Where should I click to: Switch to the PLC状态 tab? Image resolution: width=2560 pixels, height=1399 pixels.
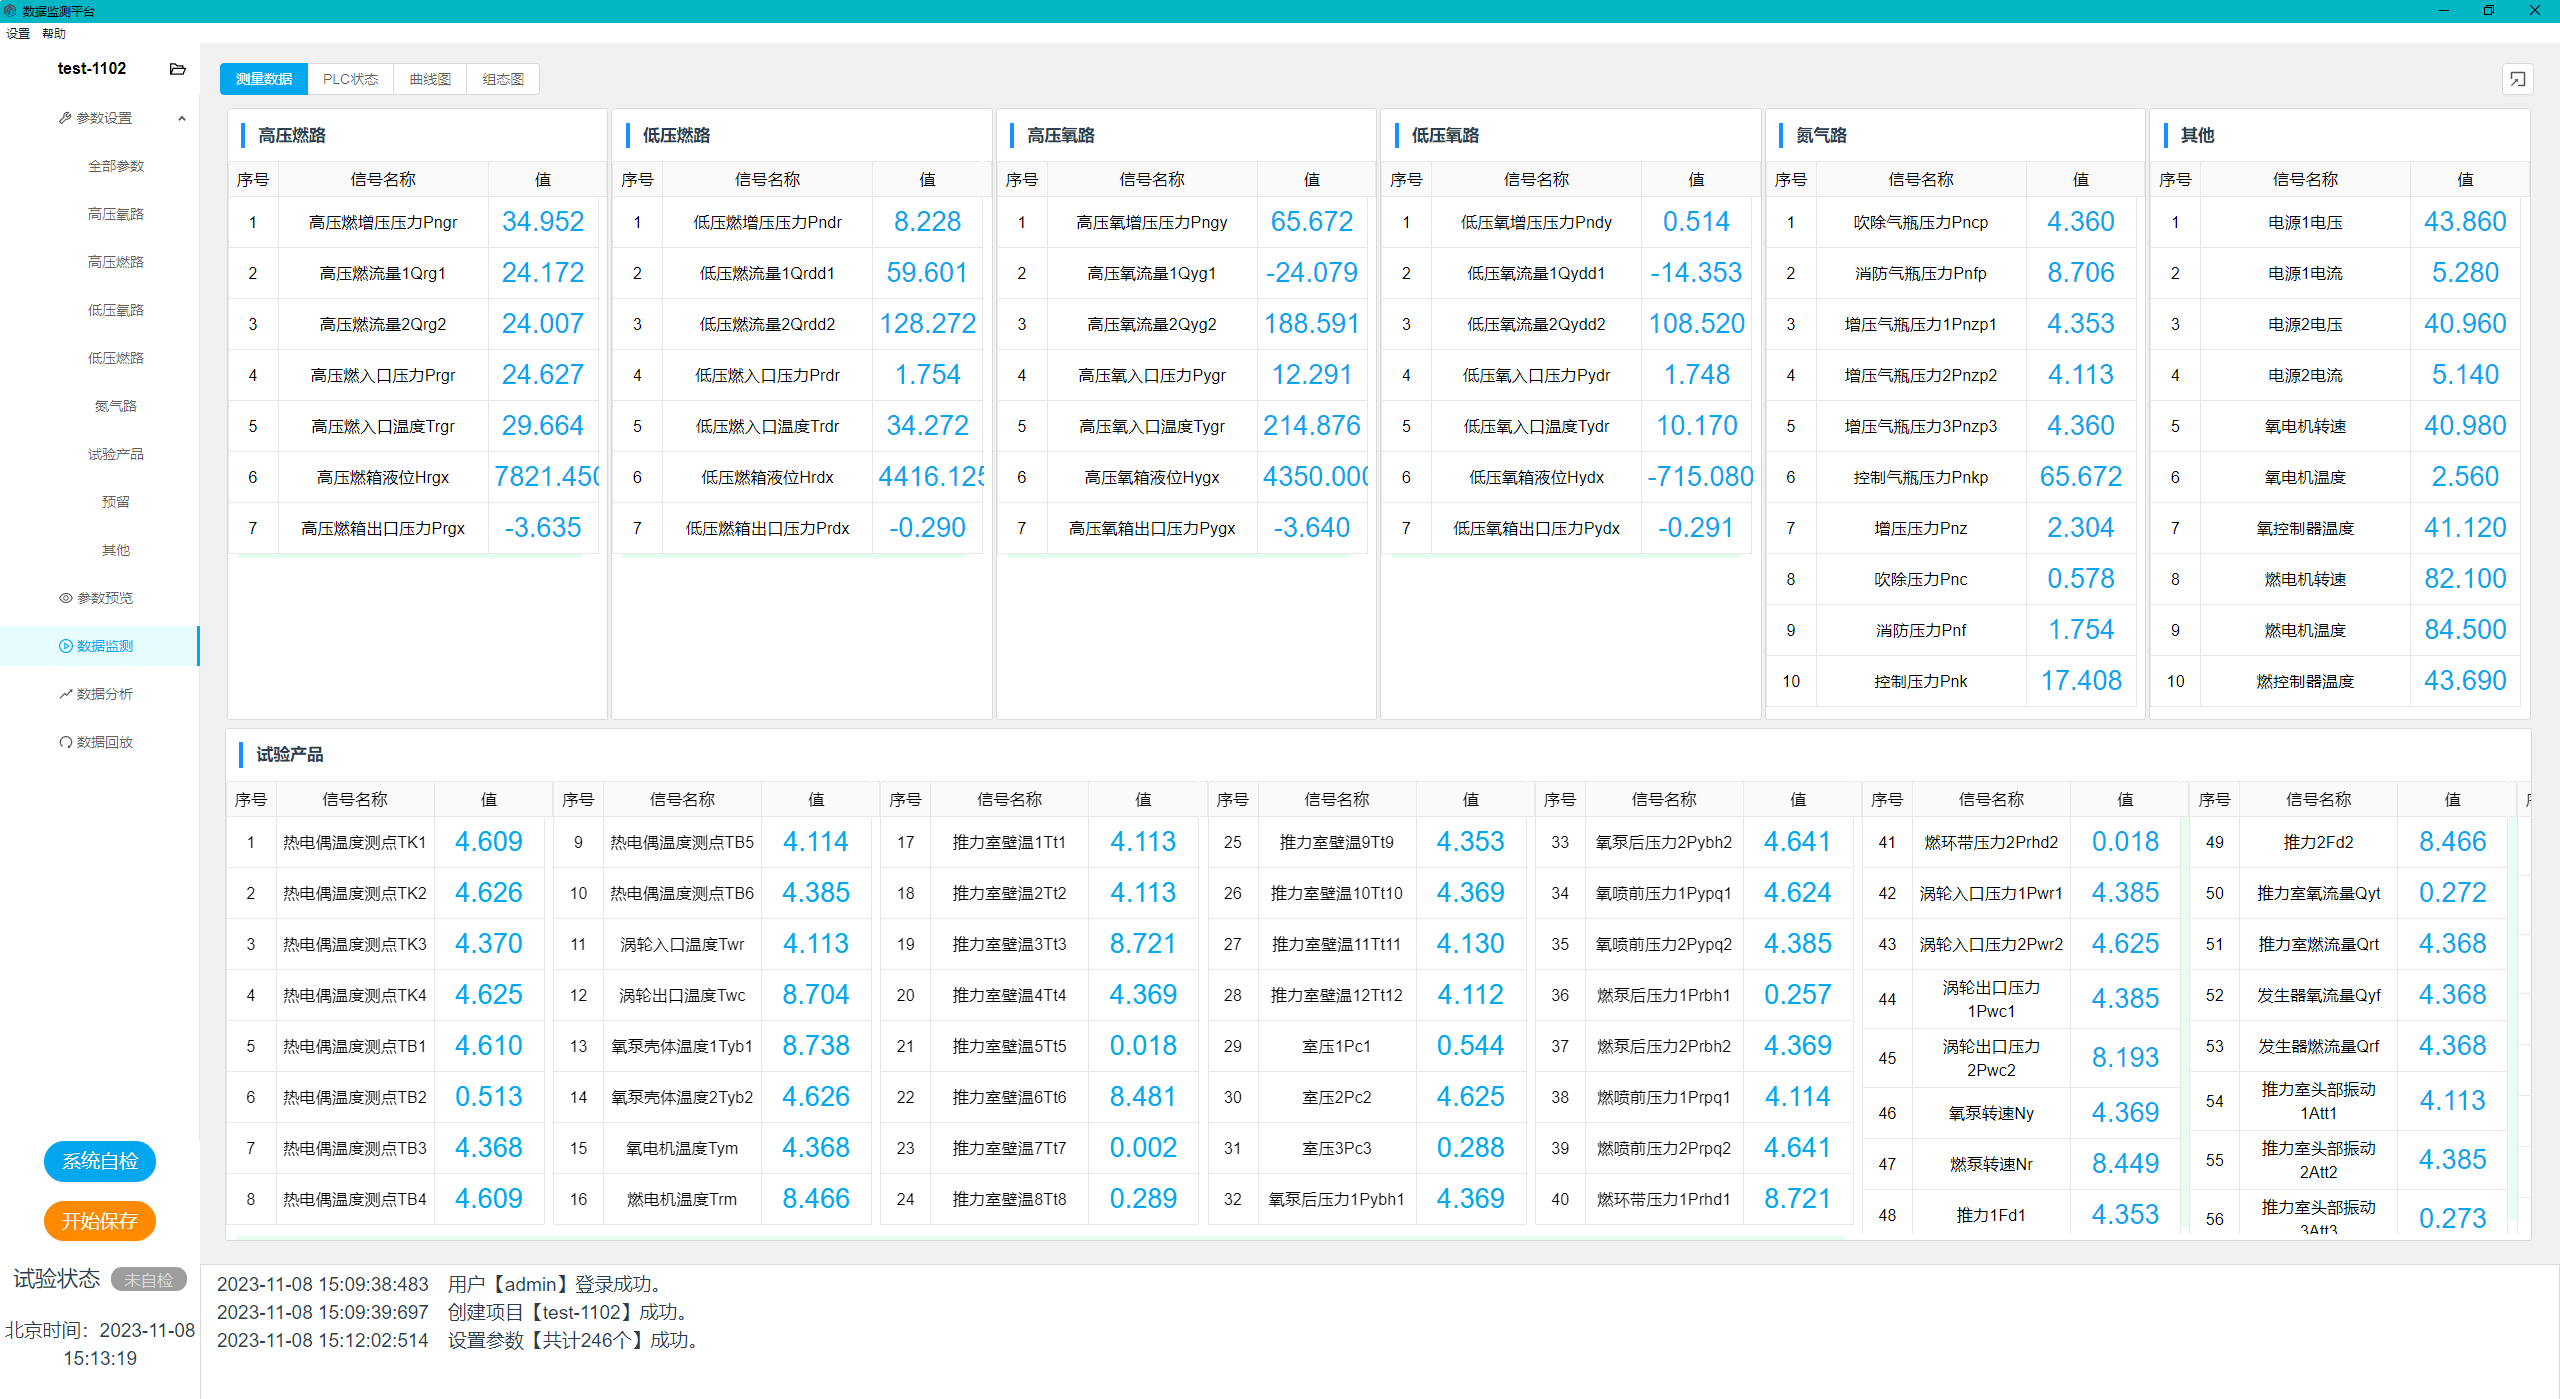pos(350,79)
